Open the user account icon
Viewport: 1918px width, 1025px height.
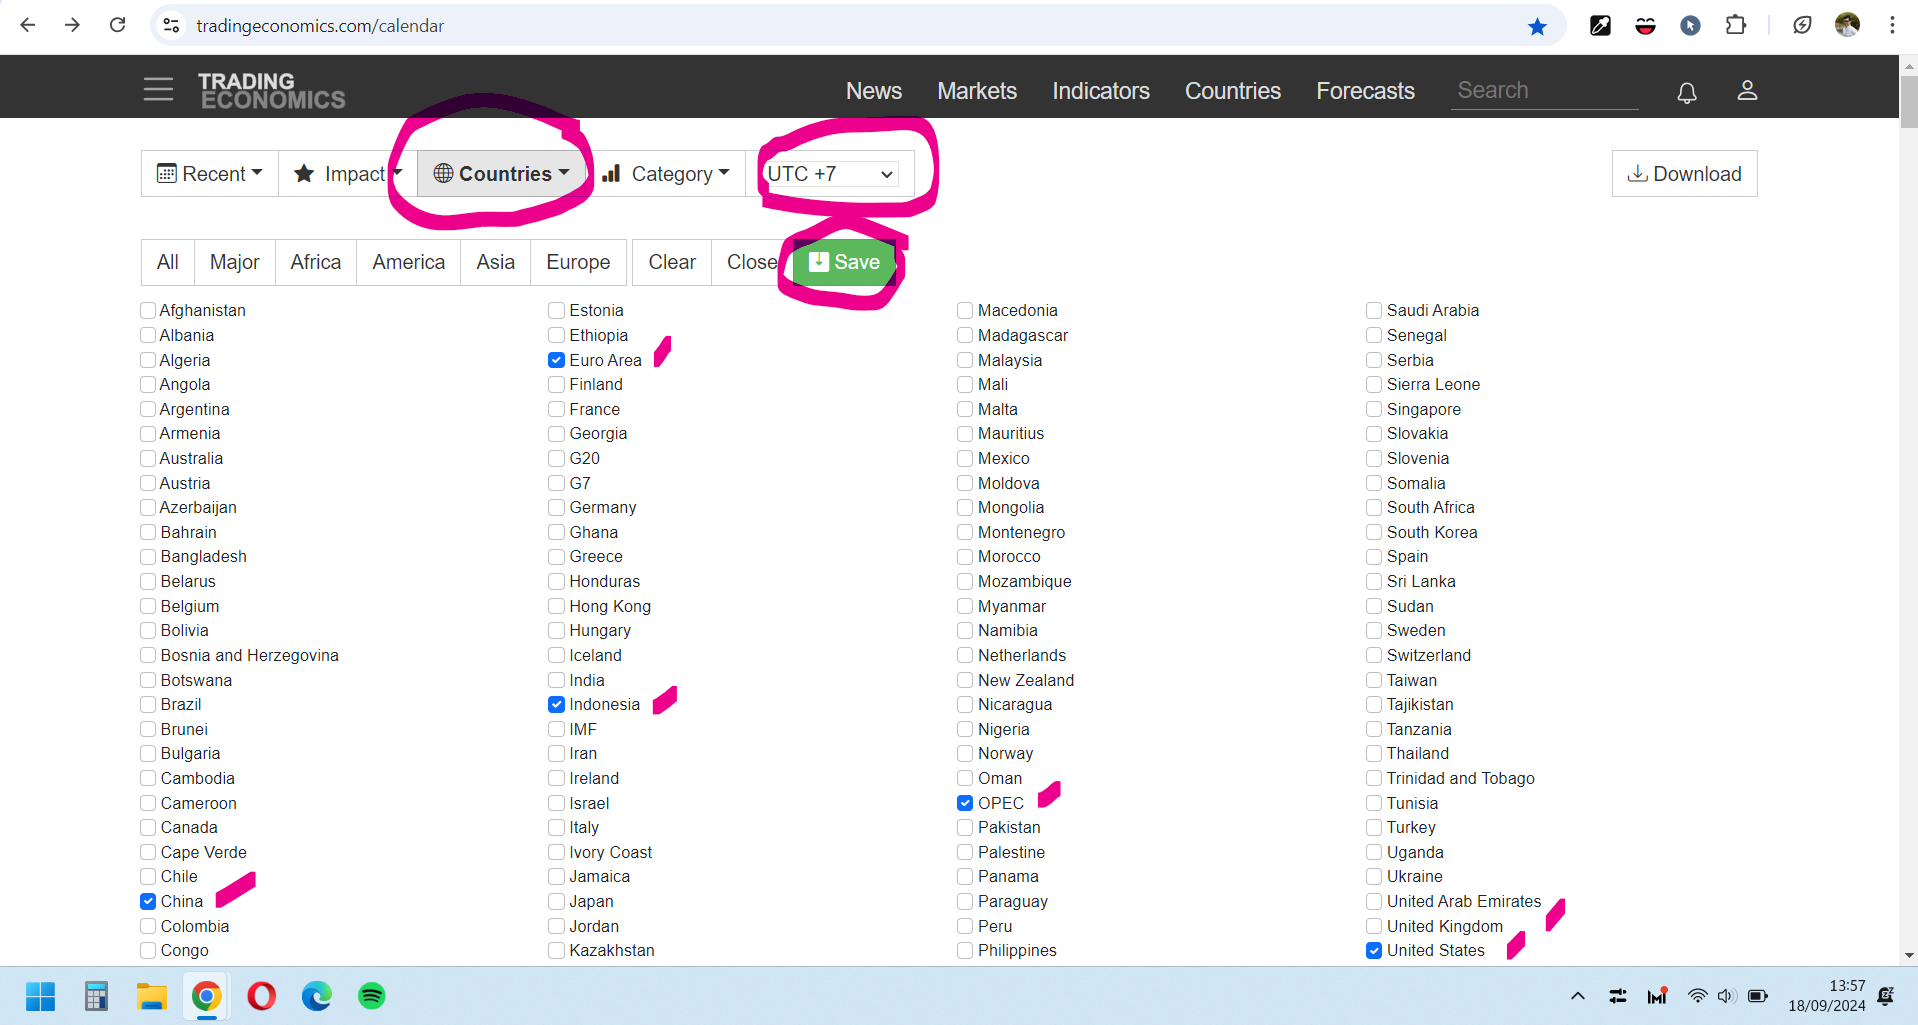(x=1746, y=91)
